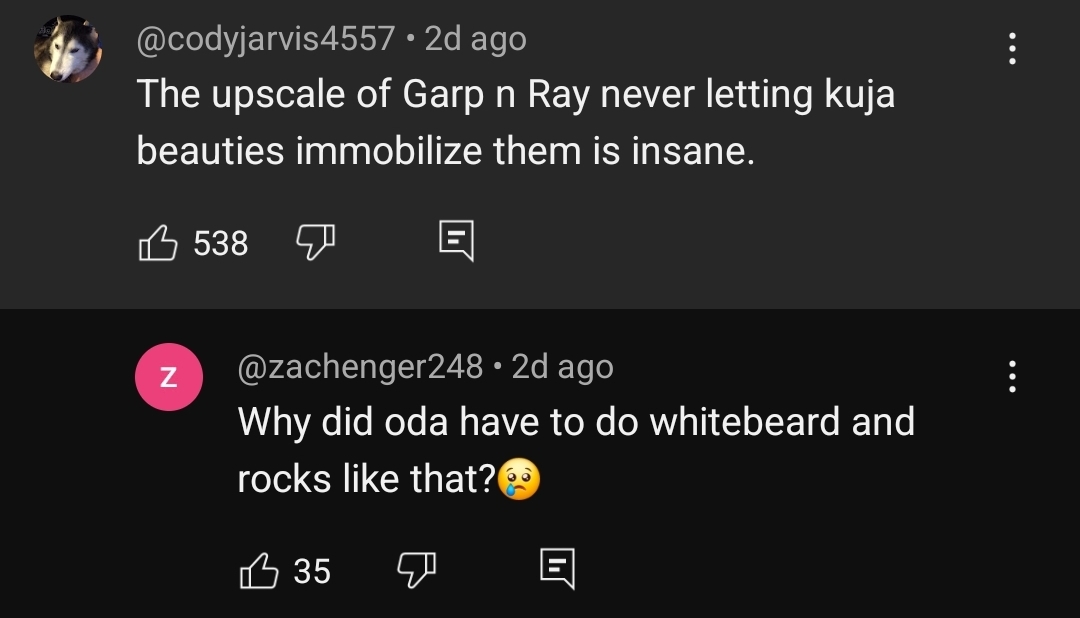Visit the @zachenger248 channel username
Screen dimensions: 1080x618
360,366
